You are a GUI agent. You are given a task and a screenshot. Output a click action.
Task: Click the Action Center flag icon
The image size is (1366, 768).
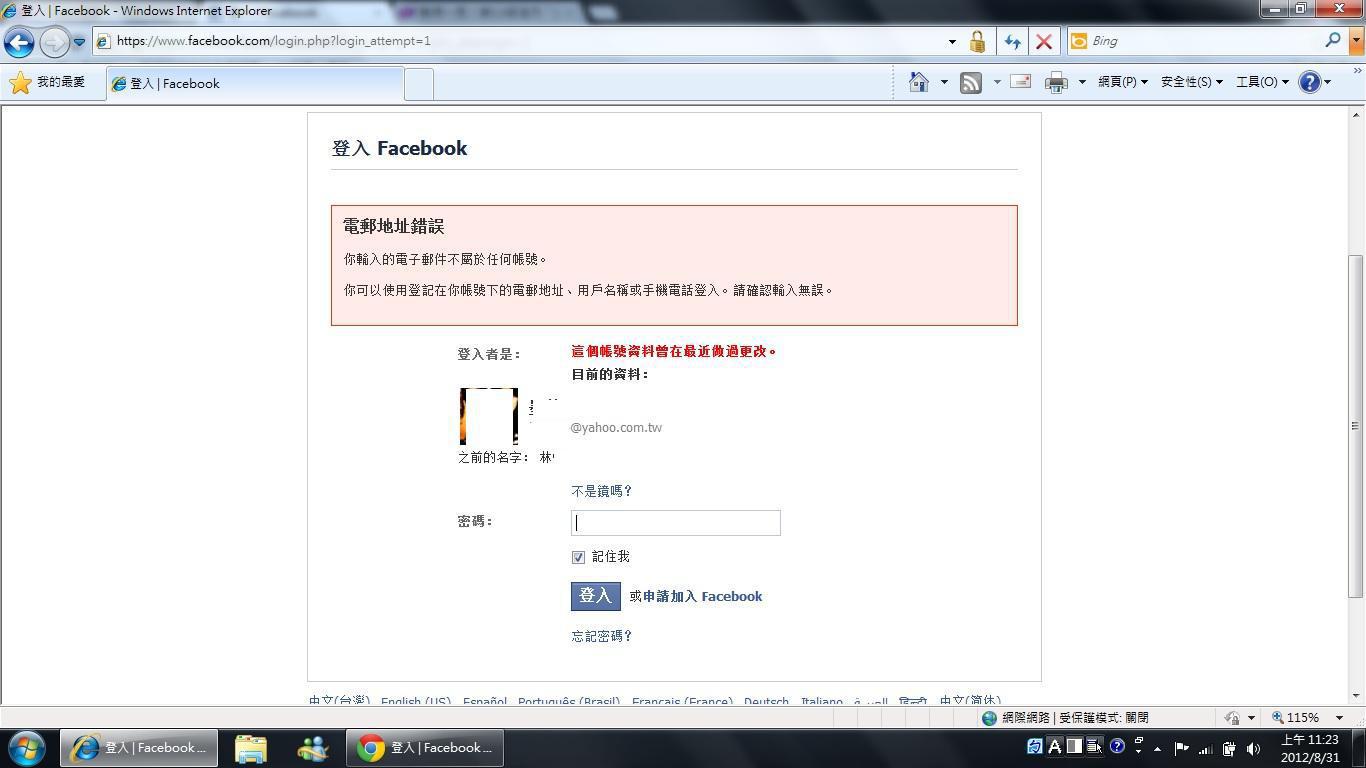coord(1181,748)
